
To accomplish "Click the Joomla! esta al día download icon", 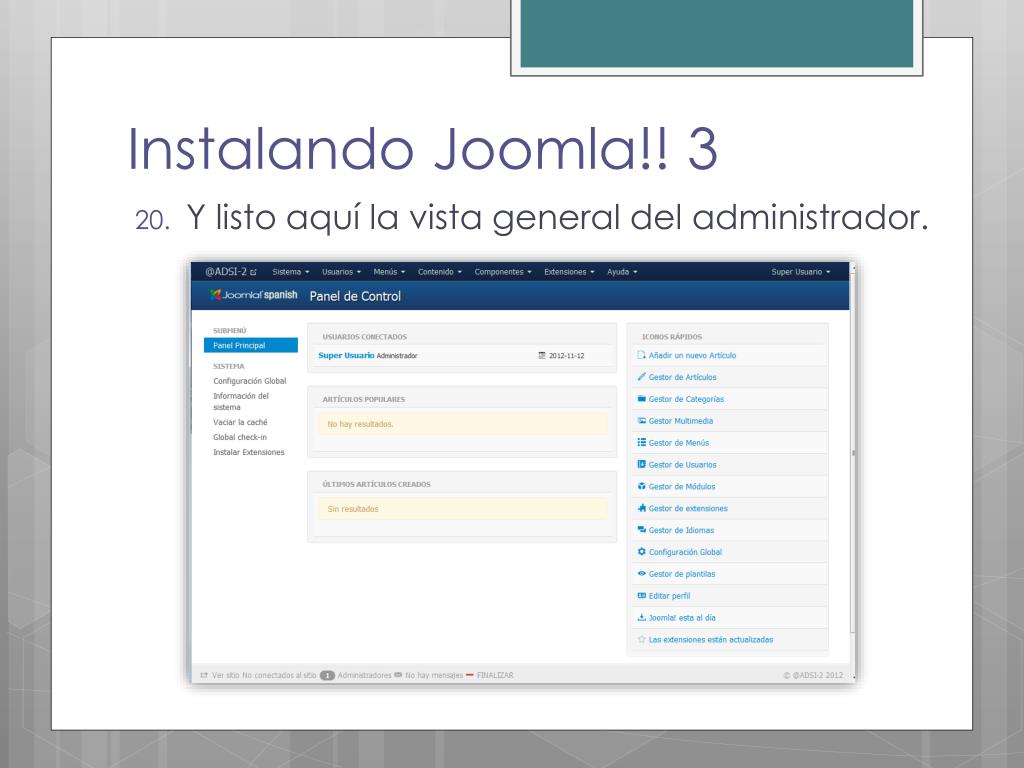I will pos(641,617).
